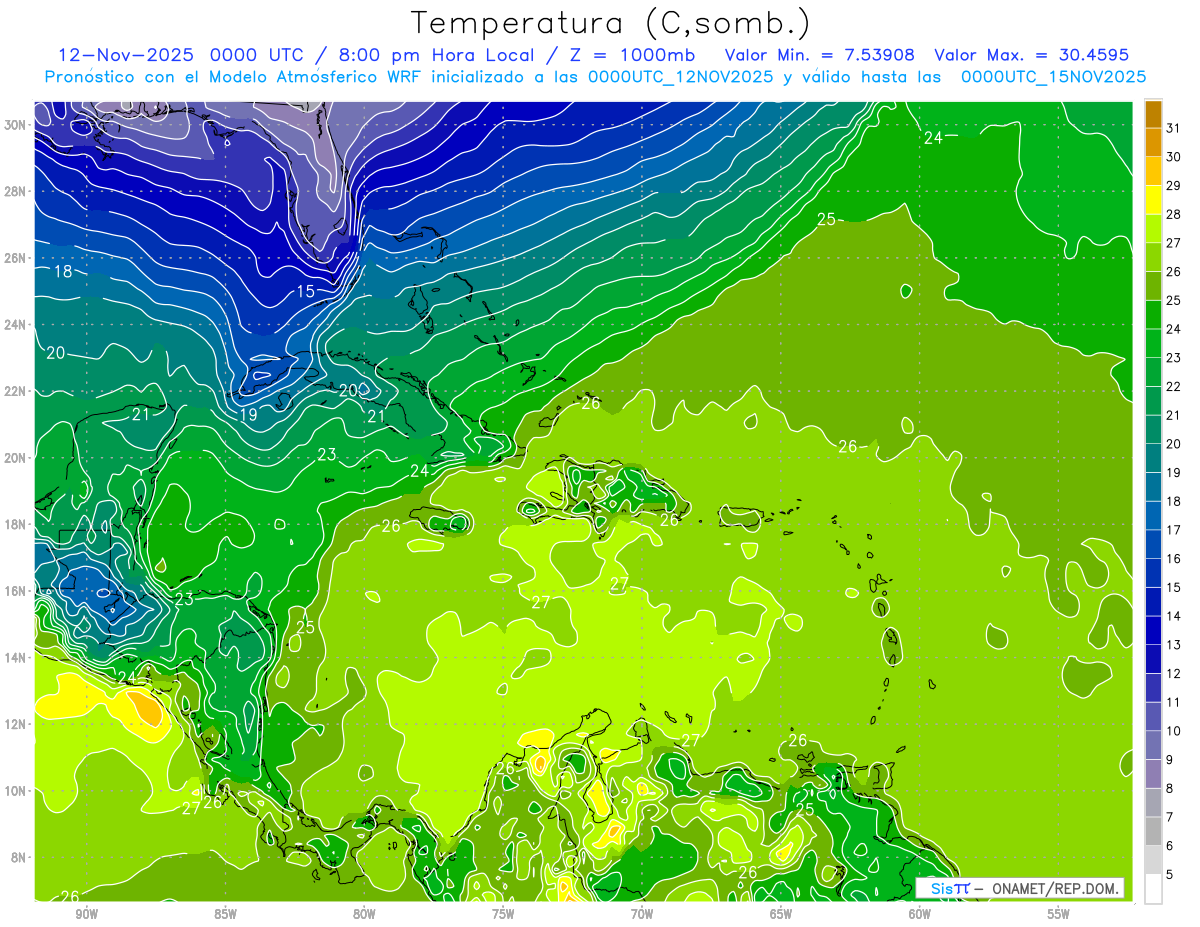
Task: Click the legend value "12"
Action: [x=1174, y=674]
